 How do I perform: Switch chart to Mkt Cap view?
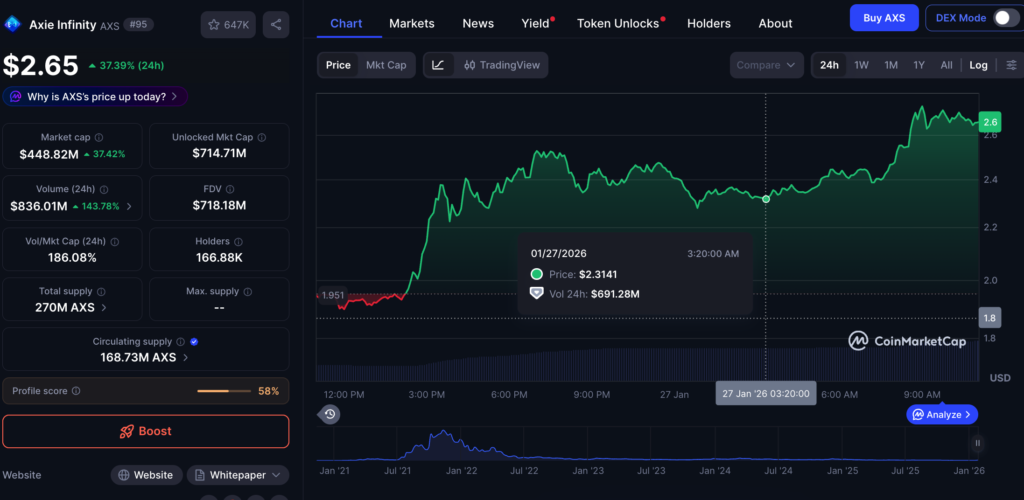coord(386,65)
